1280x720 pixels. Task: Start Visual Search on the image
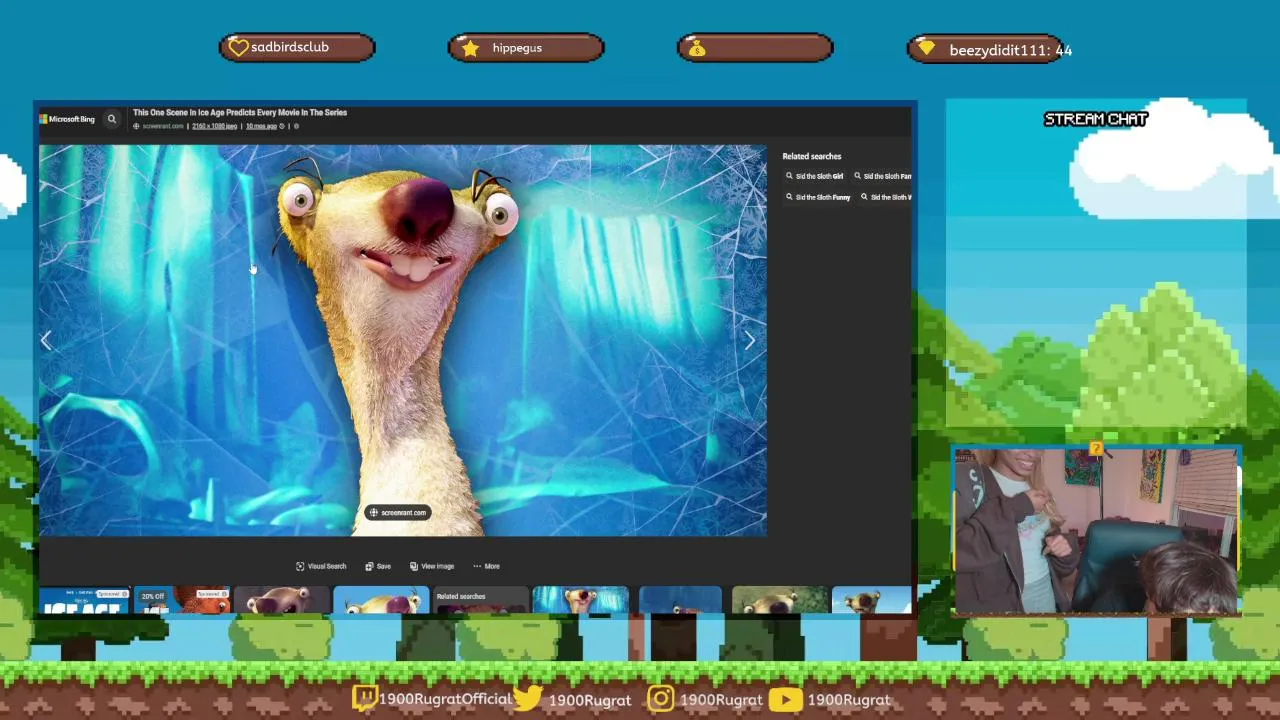coord(321,566)
